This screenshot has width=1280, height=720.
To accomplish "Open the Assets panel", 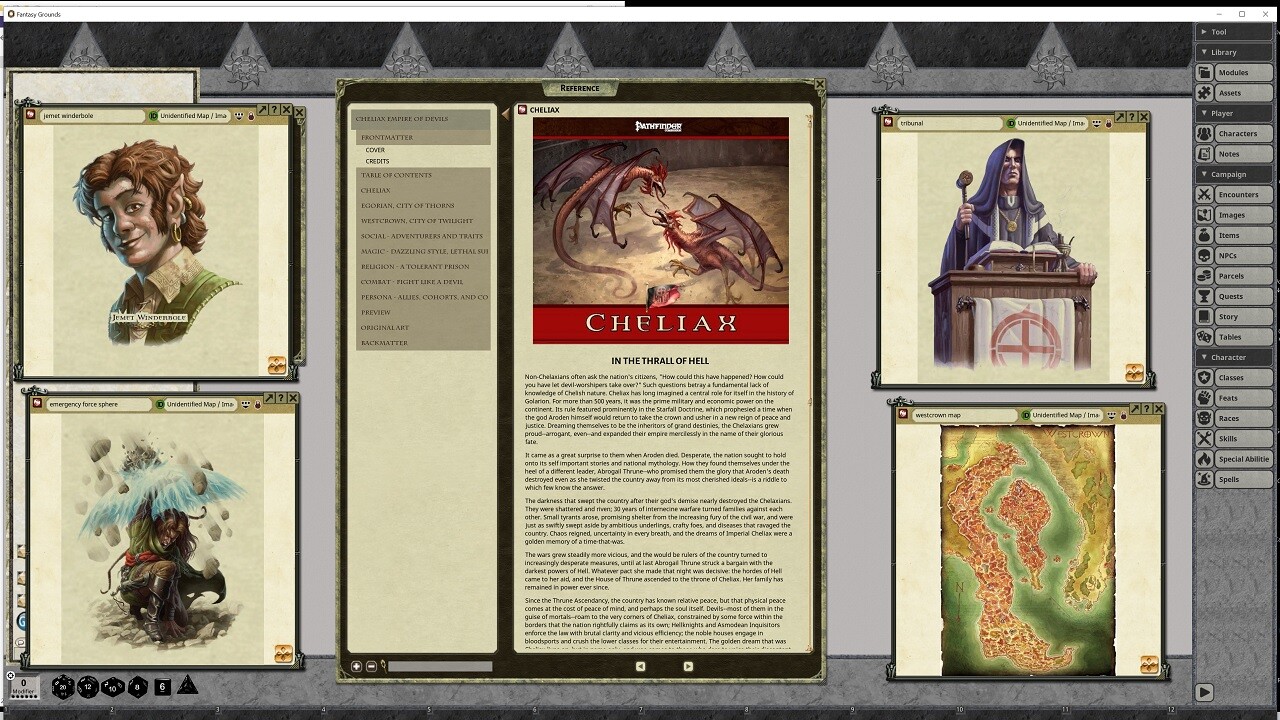I will tap(1234, 92).
